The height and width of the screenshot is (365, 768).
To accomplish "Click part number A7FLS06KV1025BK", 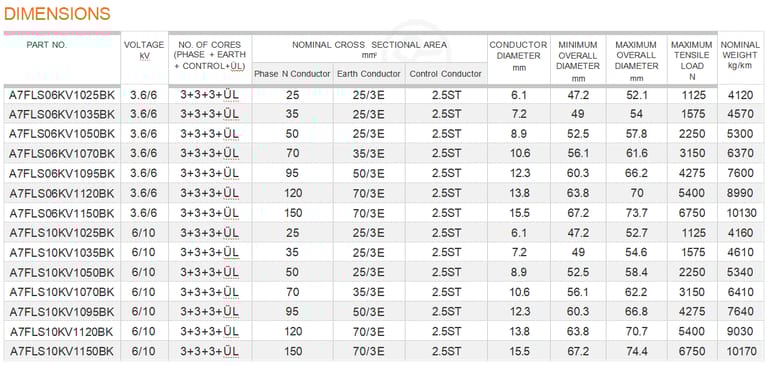I will 62,96.
